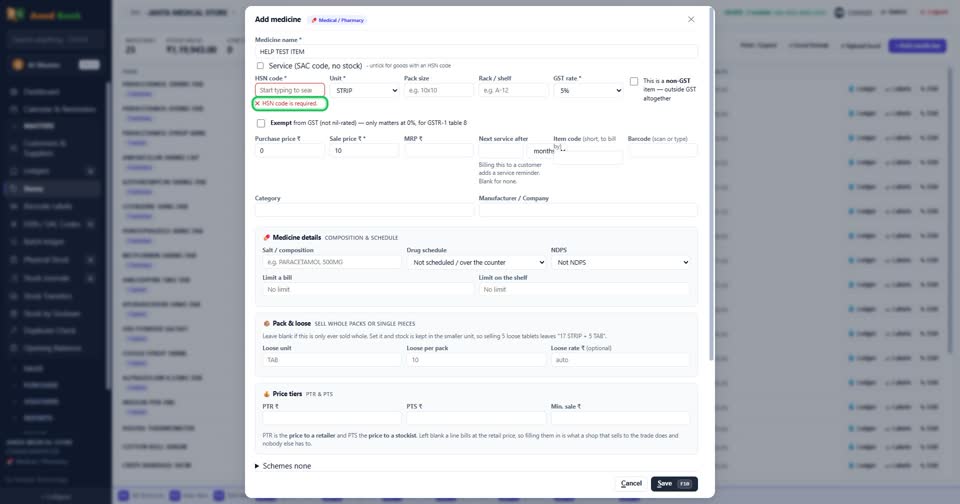Click the Item code field
This screenshot has height=504, width=960.
pyautogui.click(x=588, y=157)
